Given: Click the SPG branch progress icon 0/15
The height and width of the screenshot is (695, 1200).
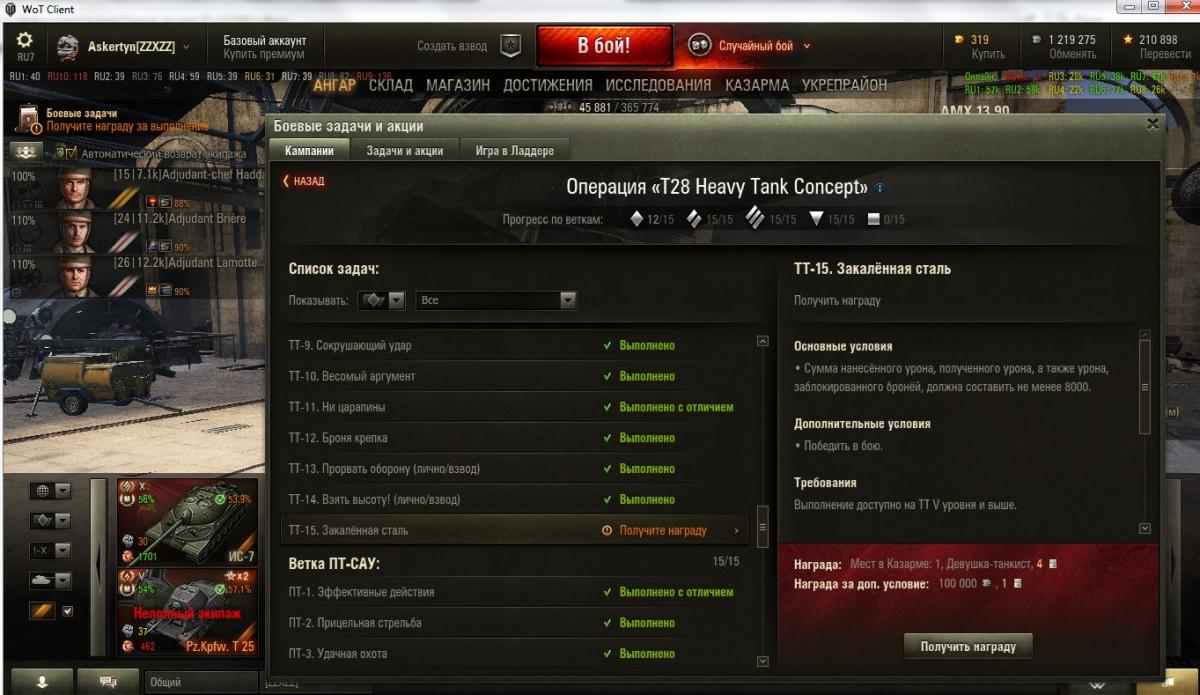Looking at the screenshot, I should (874, 219).
